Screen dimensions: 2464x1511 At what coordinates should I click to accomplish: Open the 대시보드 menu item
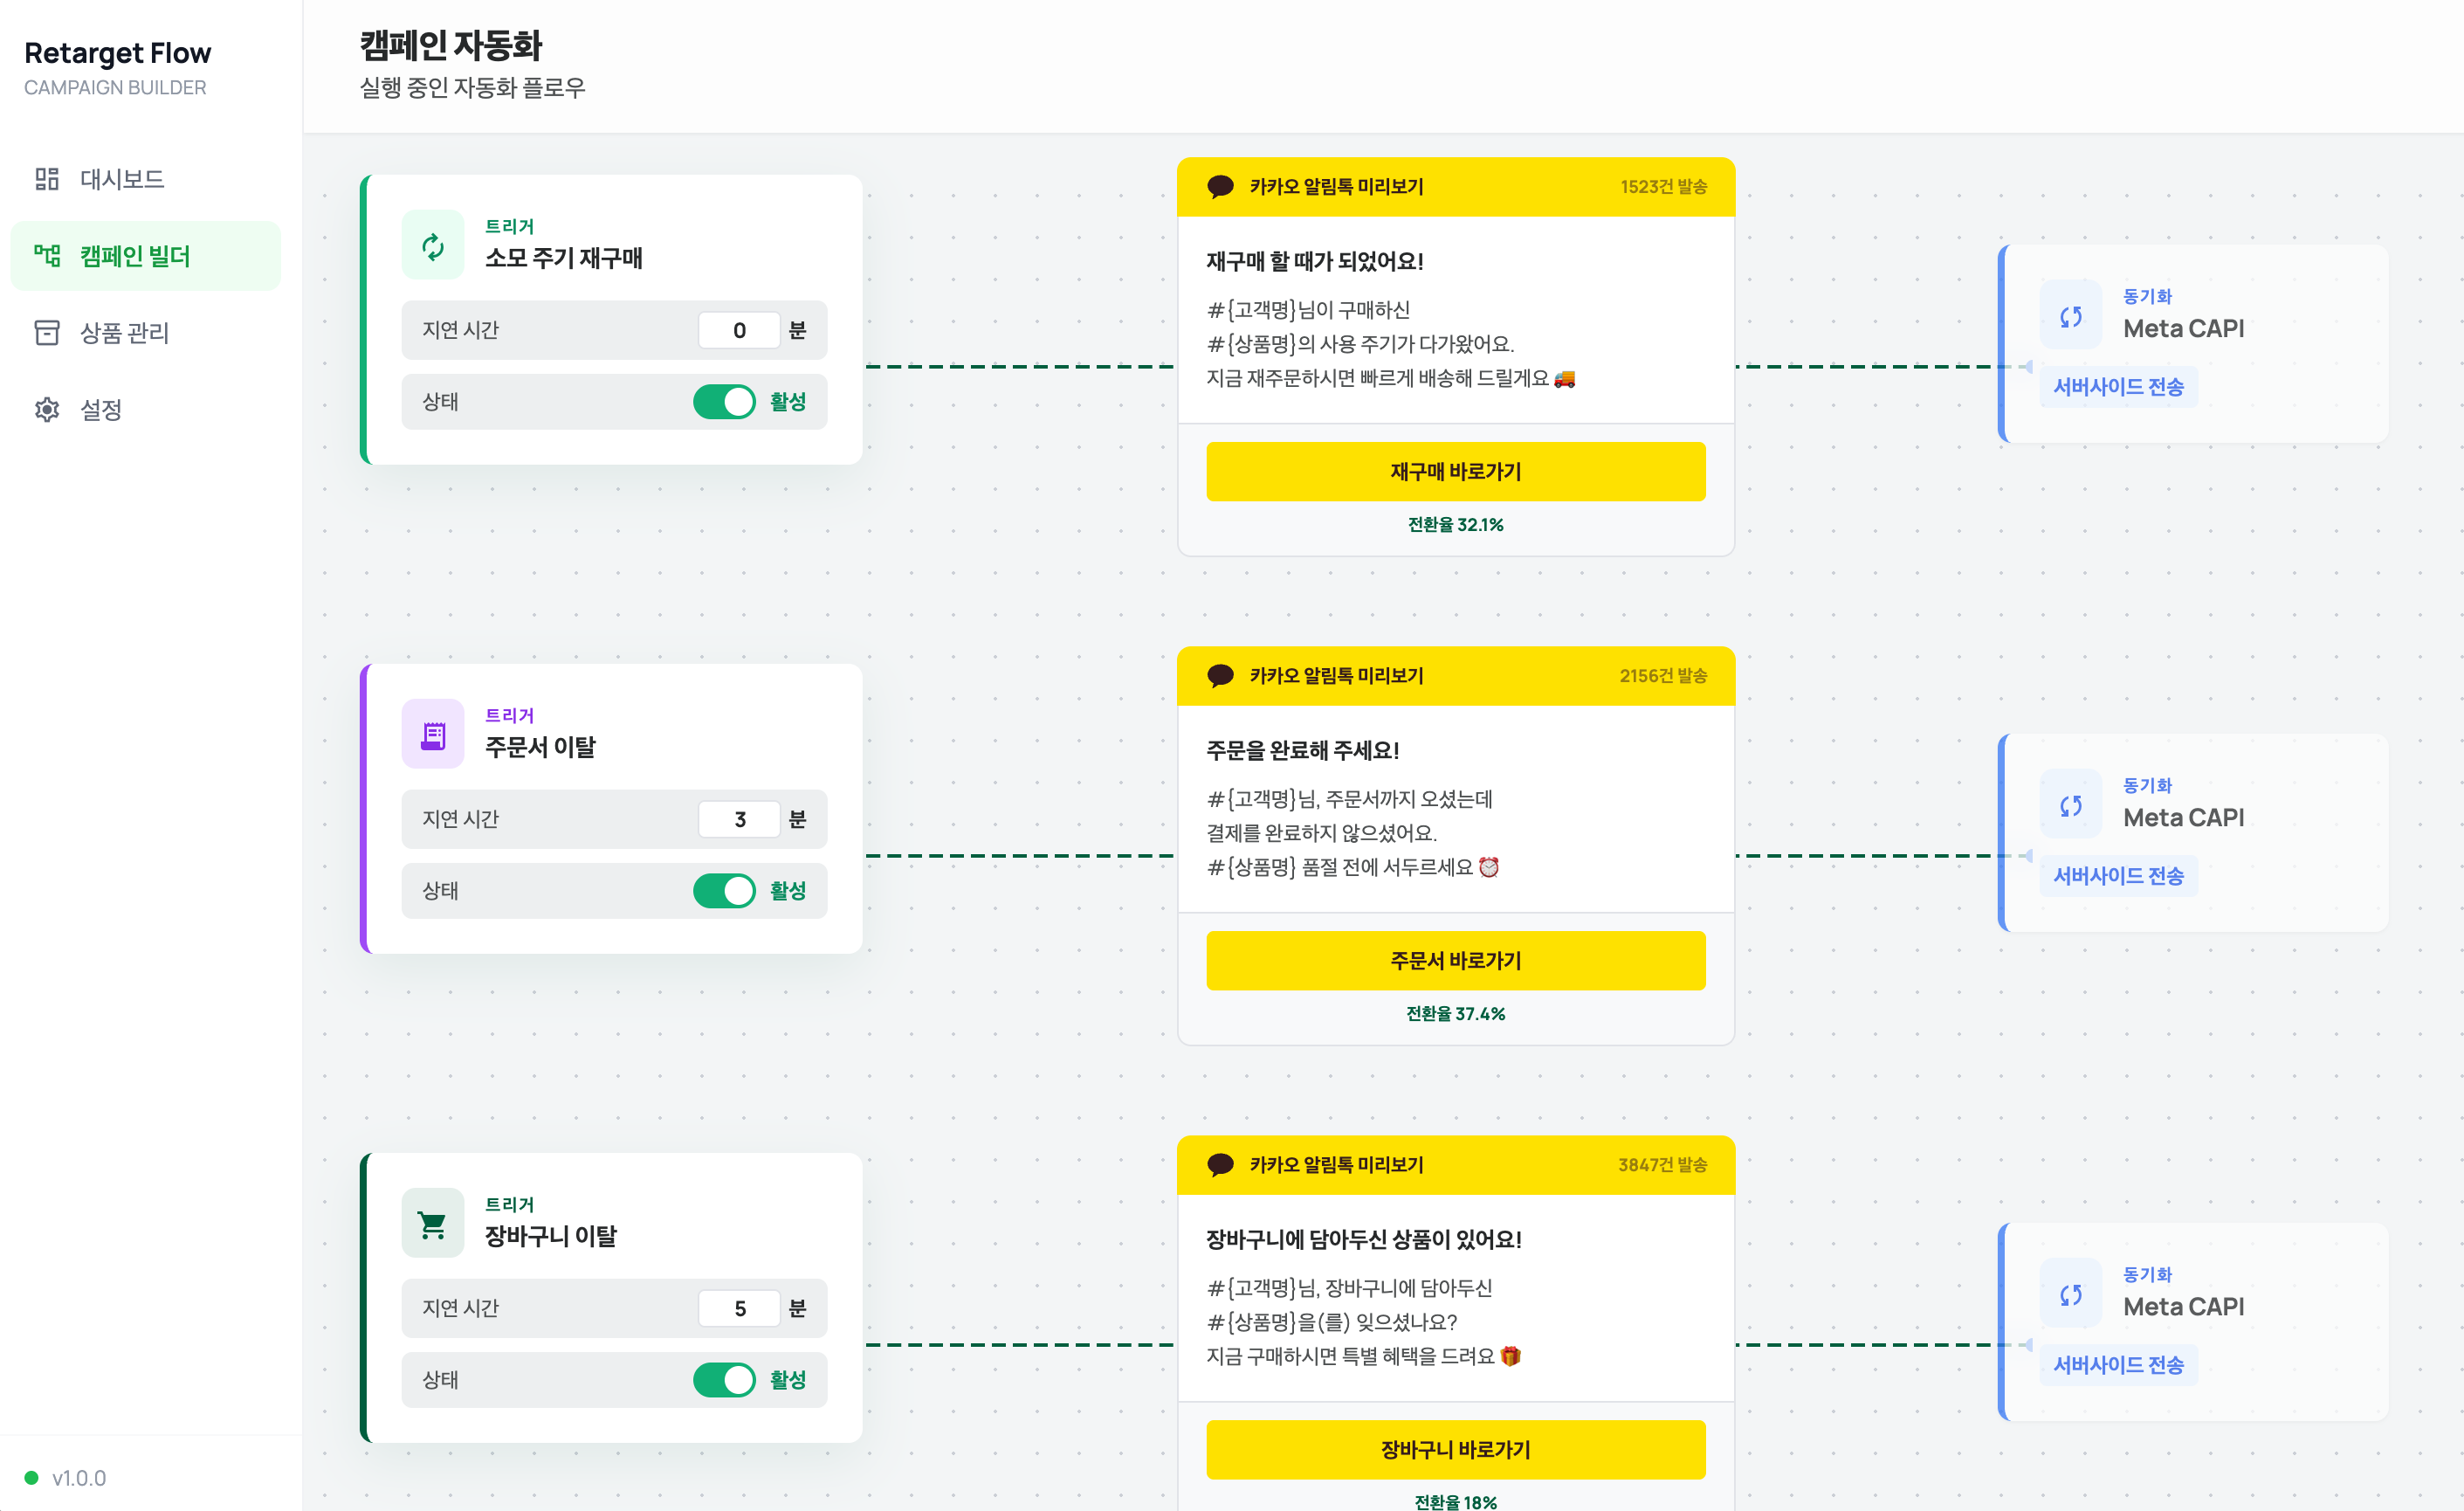(121, 179)
